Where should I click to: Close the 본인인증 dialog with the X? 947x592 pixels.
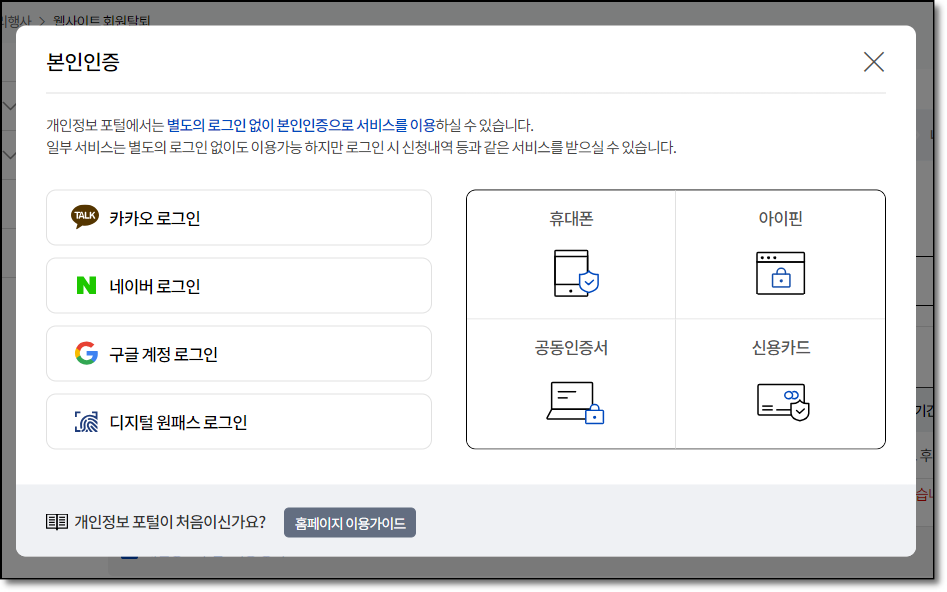point(873,61)
